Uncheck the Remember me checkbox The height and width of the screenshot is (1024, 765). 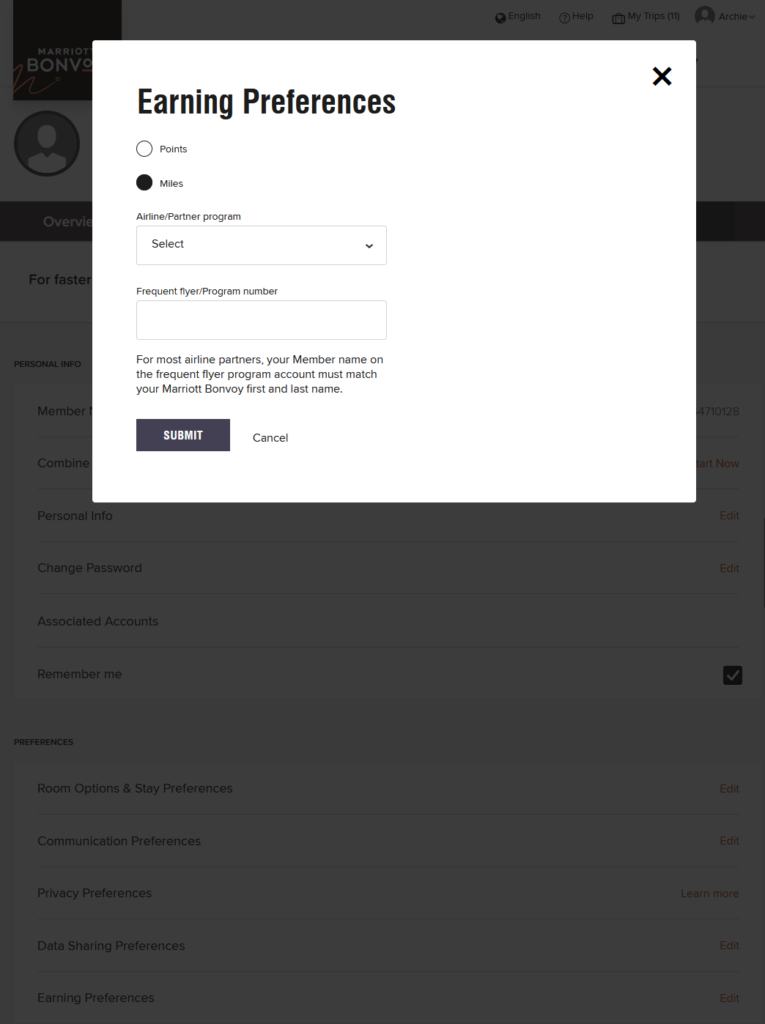coord(732,675)
